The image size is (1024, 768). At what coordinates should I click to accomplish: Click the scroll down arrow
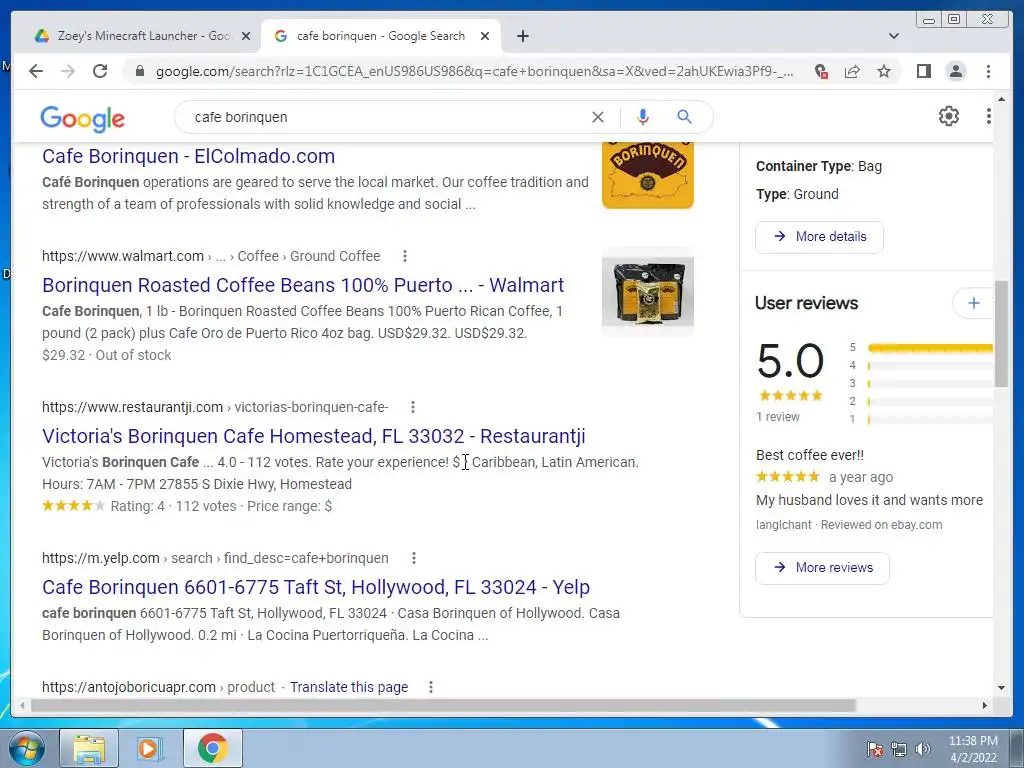coord(1001,688)
